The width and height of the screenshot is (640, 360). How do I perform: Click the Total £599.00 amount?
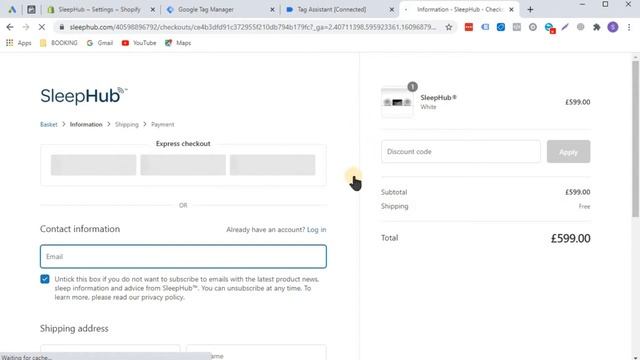coord(570,238)
